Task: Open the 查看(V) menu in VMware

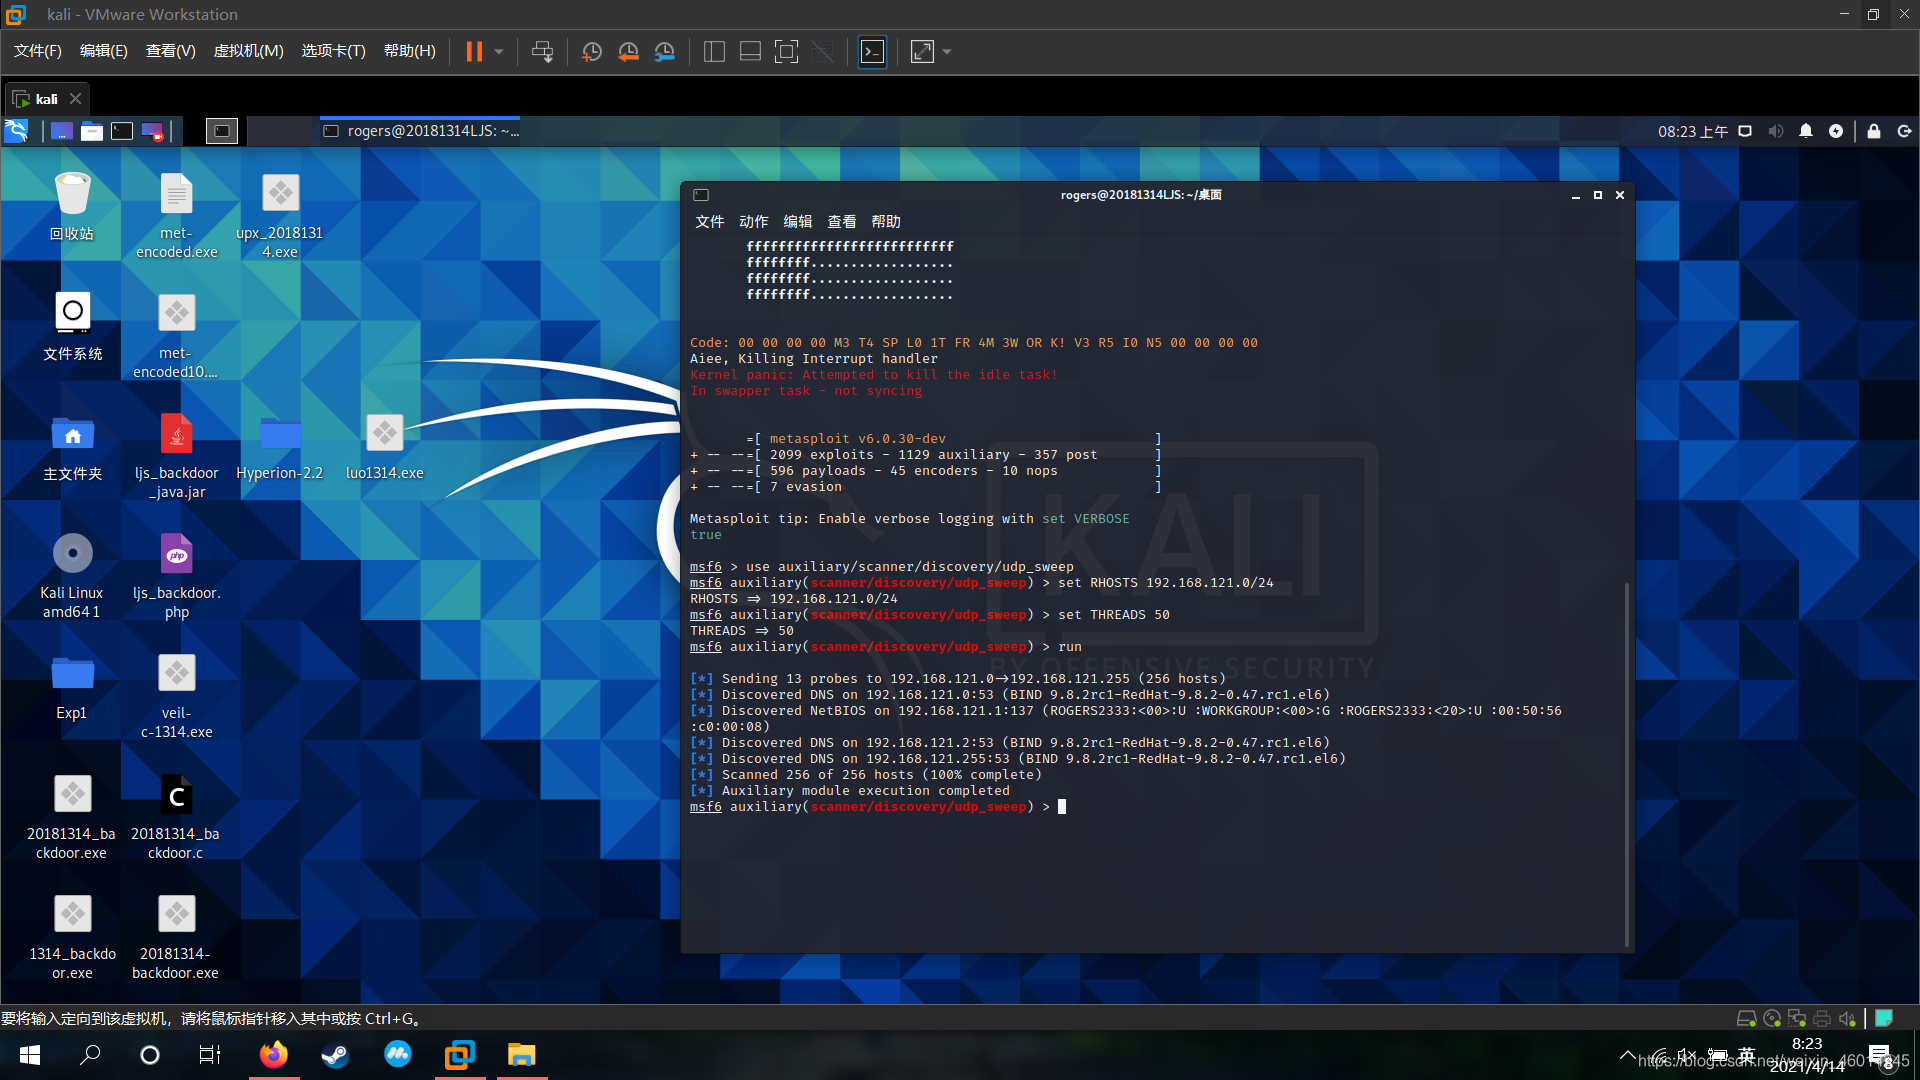Action: [x=171, y=51]
